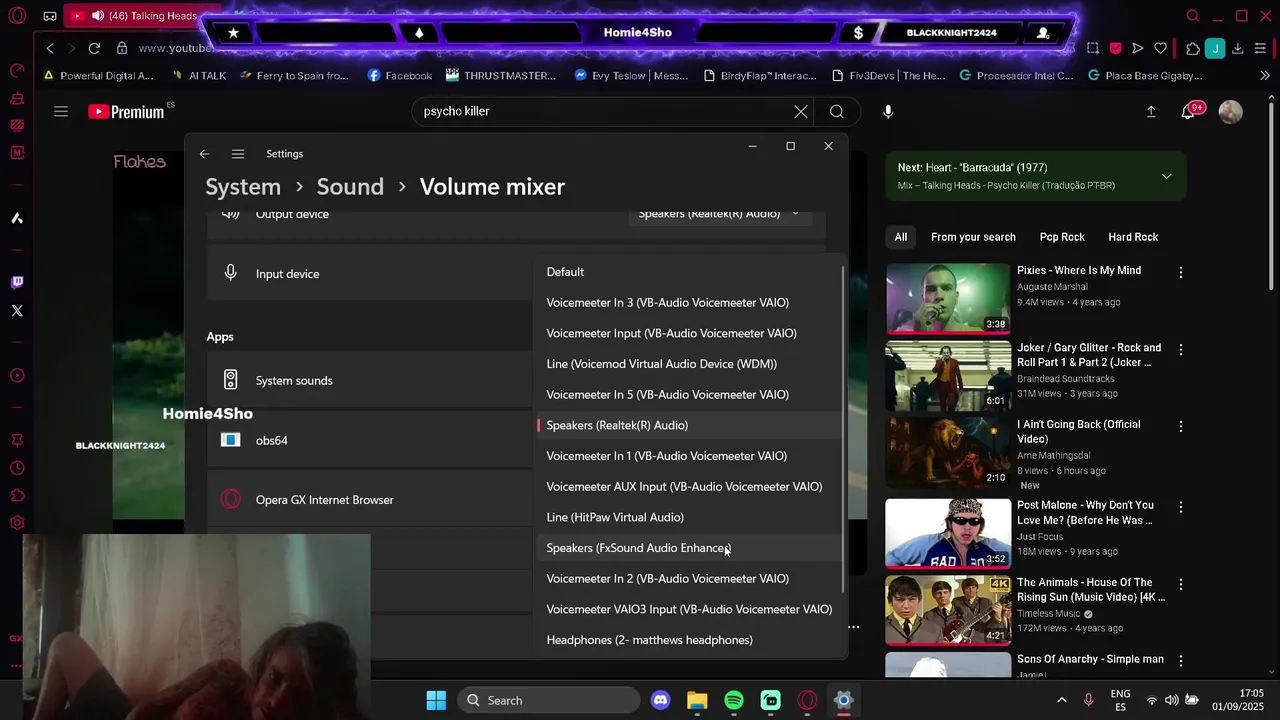This screenshot has height=720, width=1280.
Task: Click the Opera logo menu icon
Action: point(17,16)
